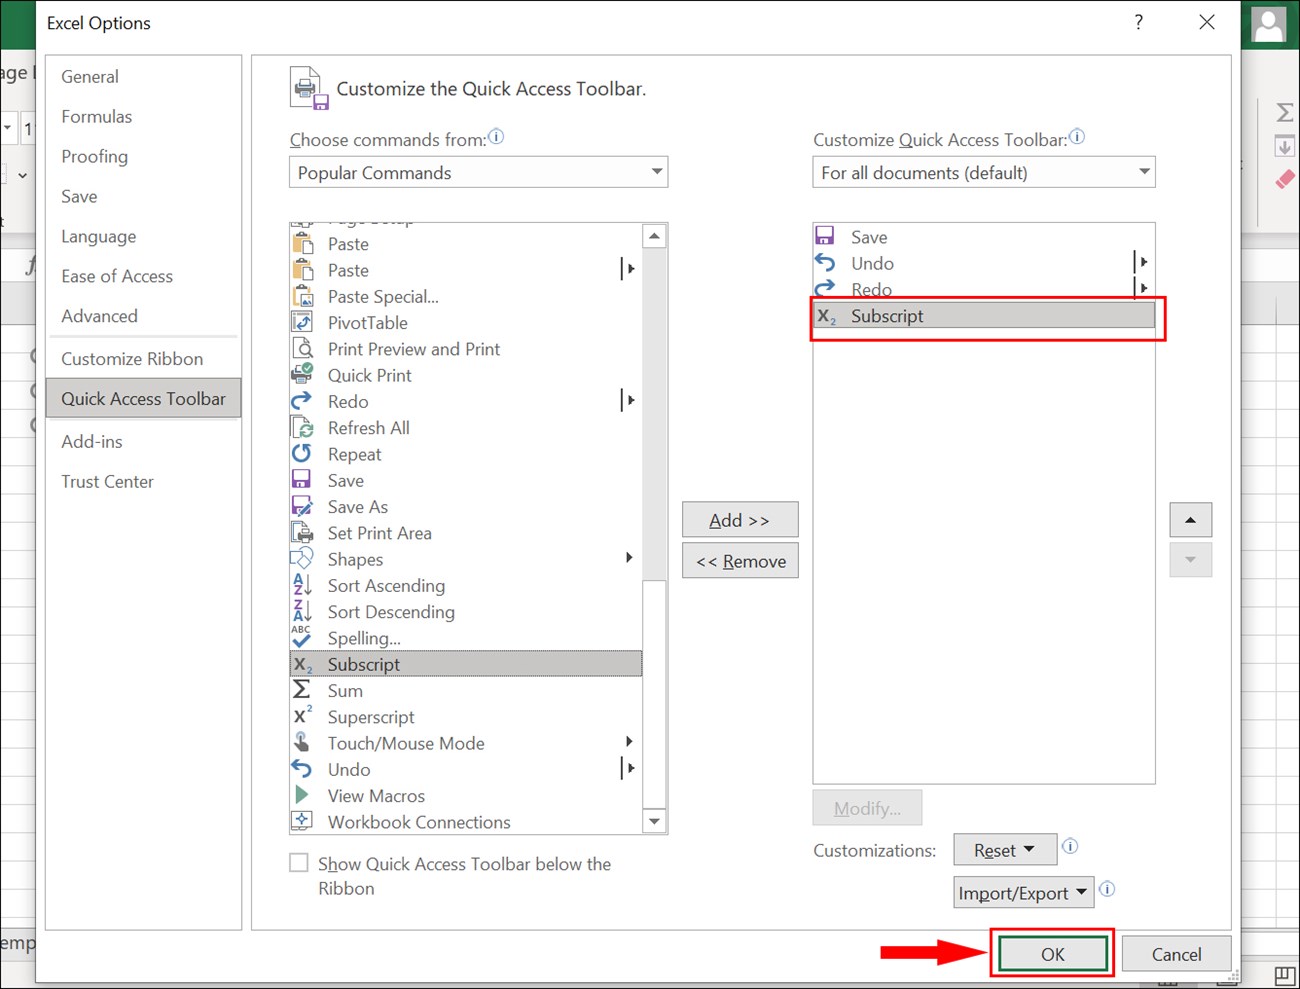Open the Reset dropdown button
This screenshot has width=1300, height=989.
(x=1006, y=850)
